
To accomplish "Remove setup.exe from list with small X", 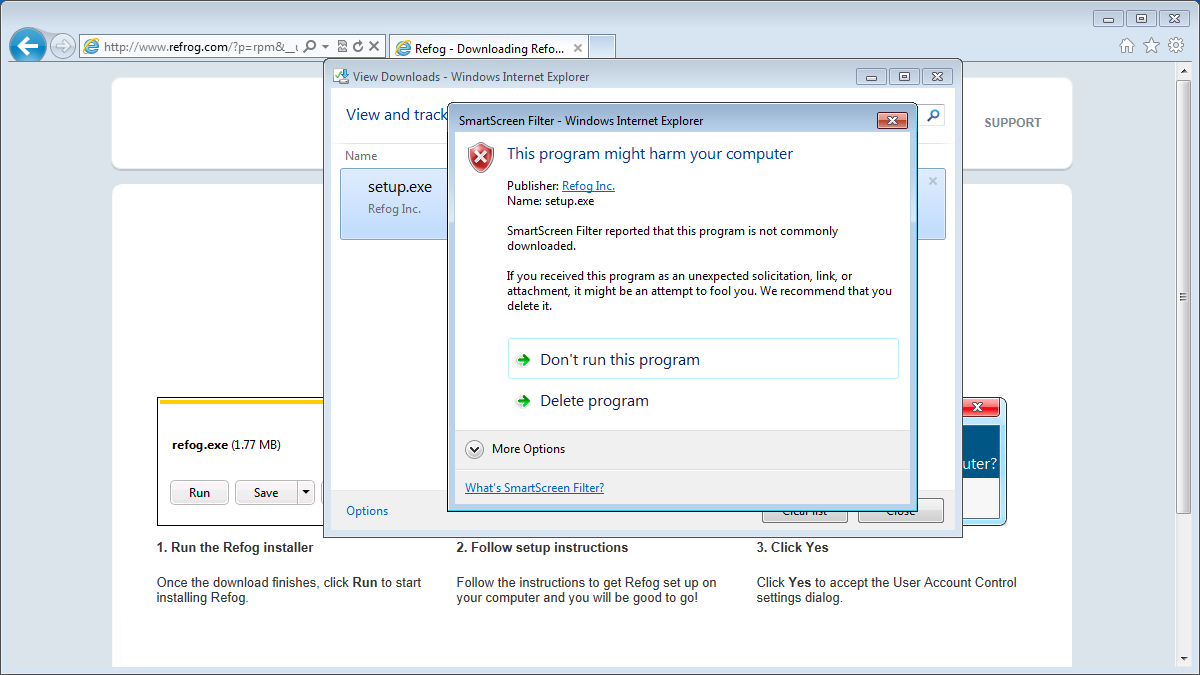I will [x=933, y=182].
